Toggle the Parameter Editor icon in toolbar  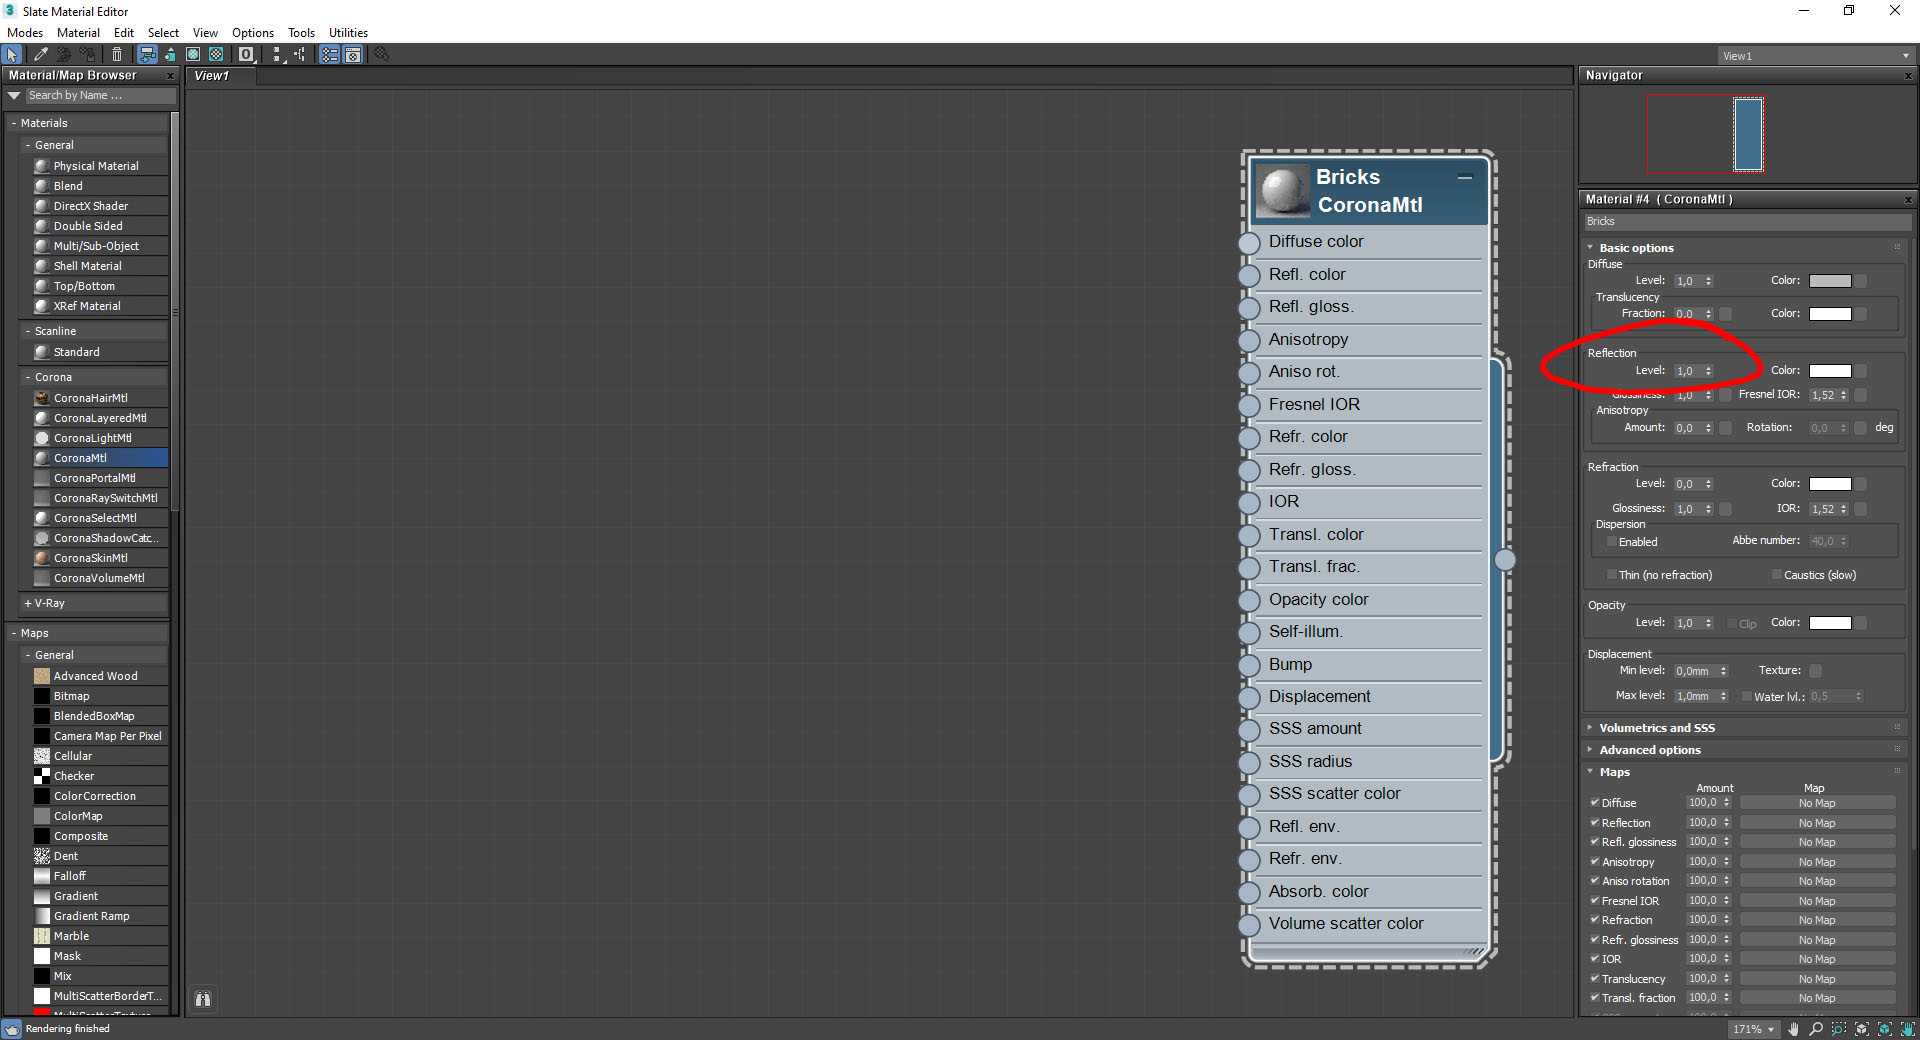tap(353, 55)
